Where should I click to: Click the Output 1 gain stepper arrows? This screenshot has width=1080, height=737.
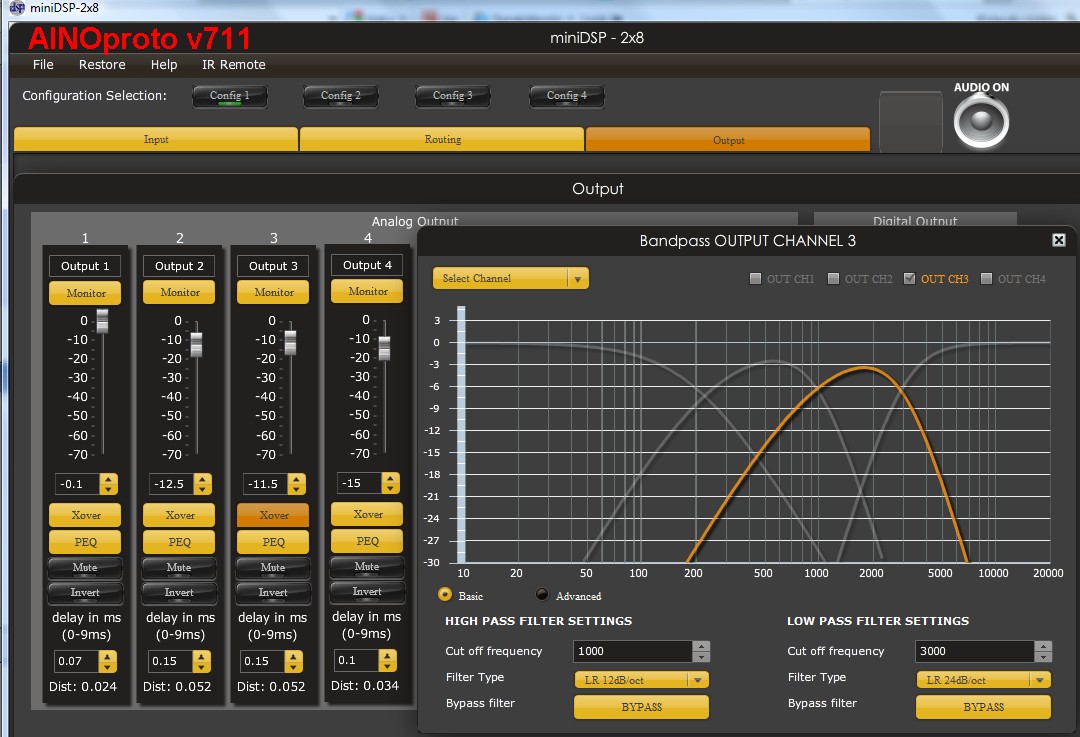pos(108,484)
